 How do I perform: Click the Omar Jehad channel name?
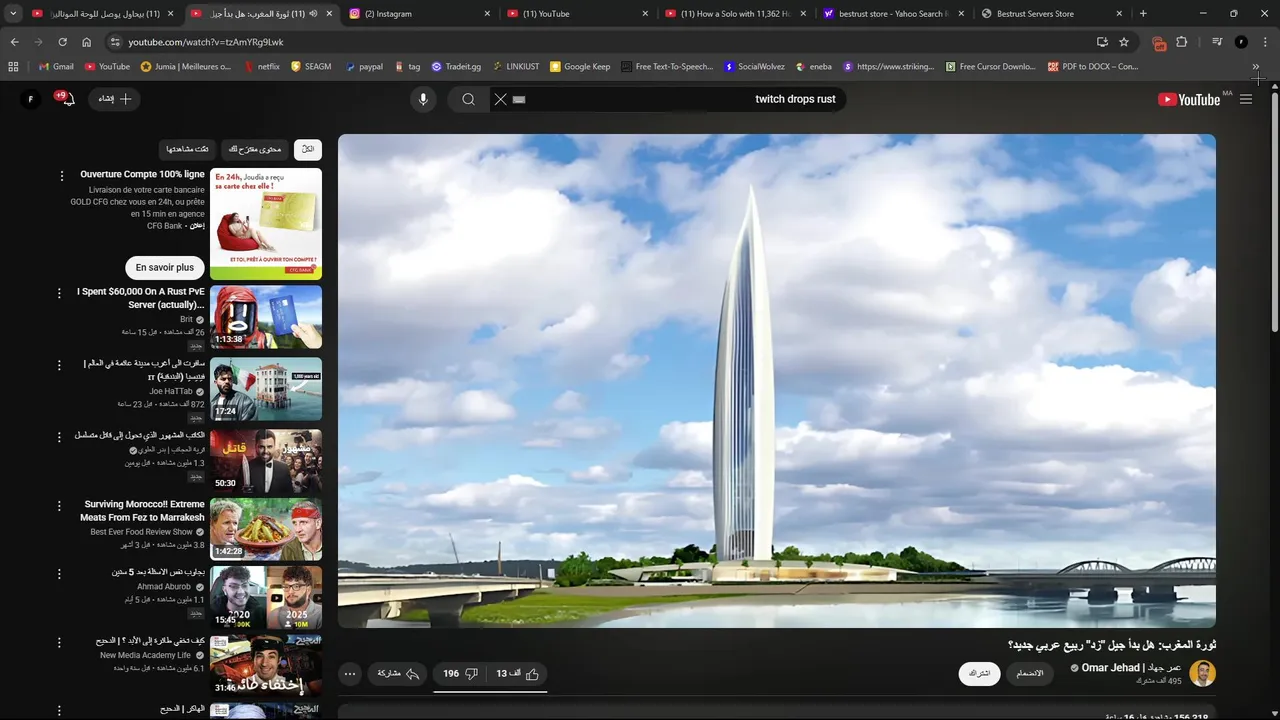point(1131,667)
